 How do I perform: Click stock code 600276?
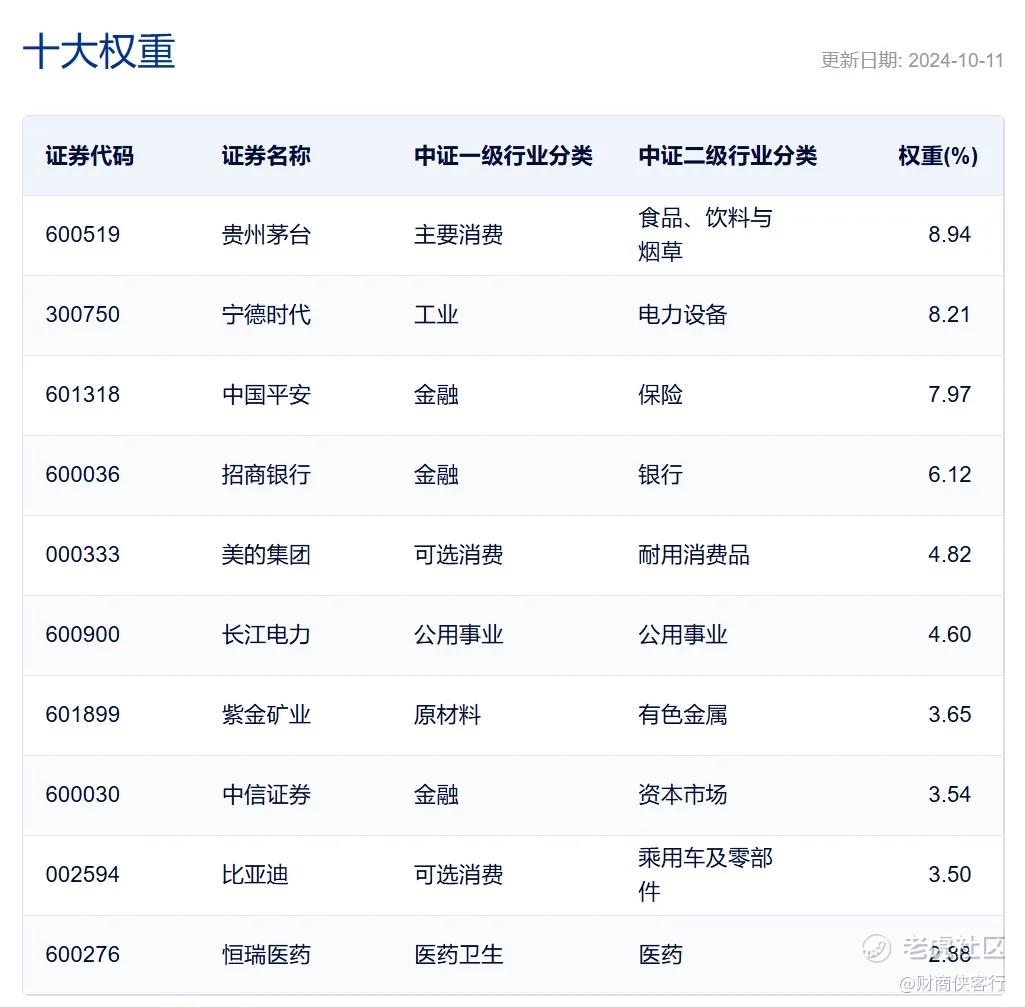(x=83, y=955)
